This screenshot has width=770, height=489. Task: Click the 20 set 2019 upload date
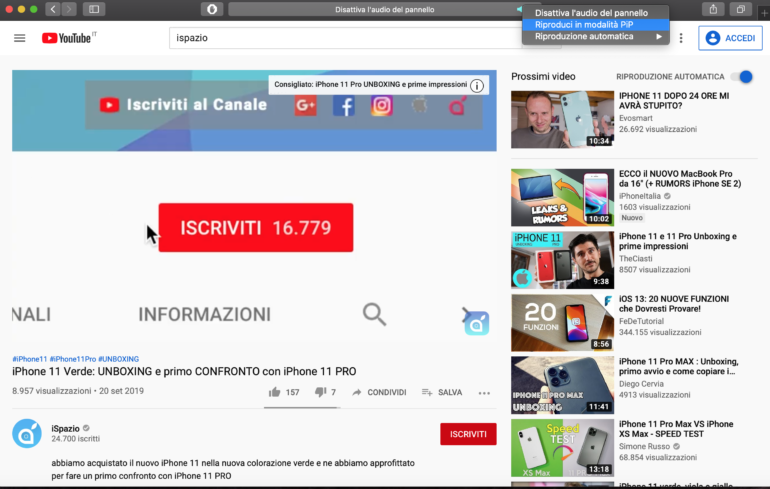point(121,391)
